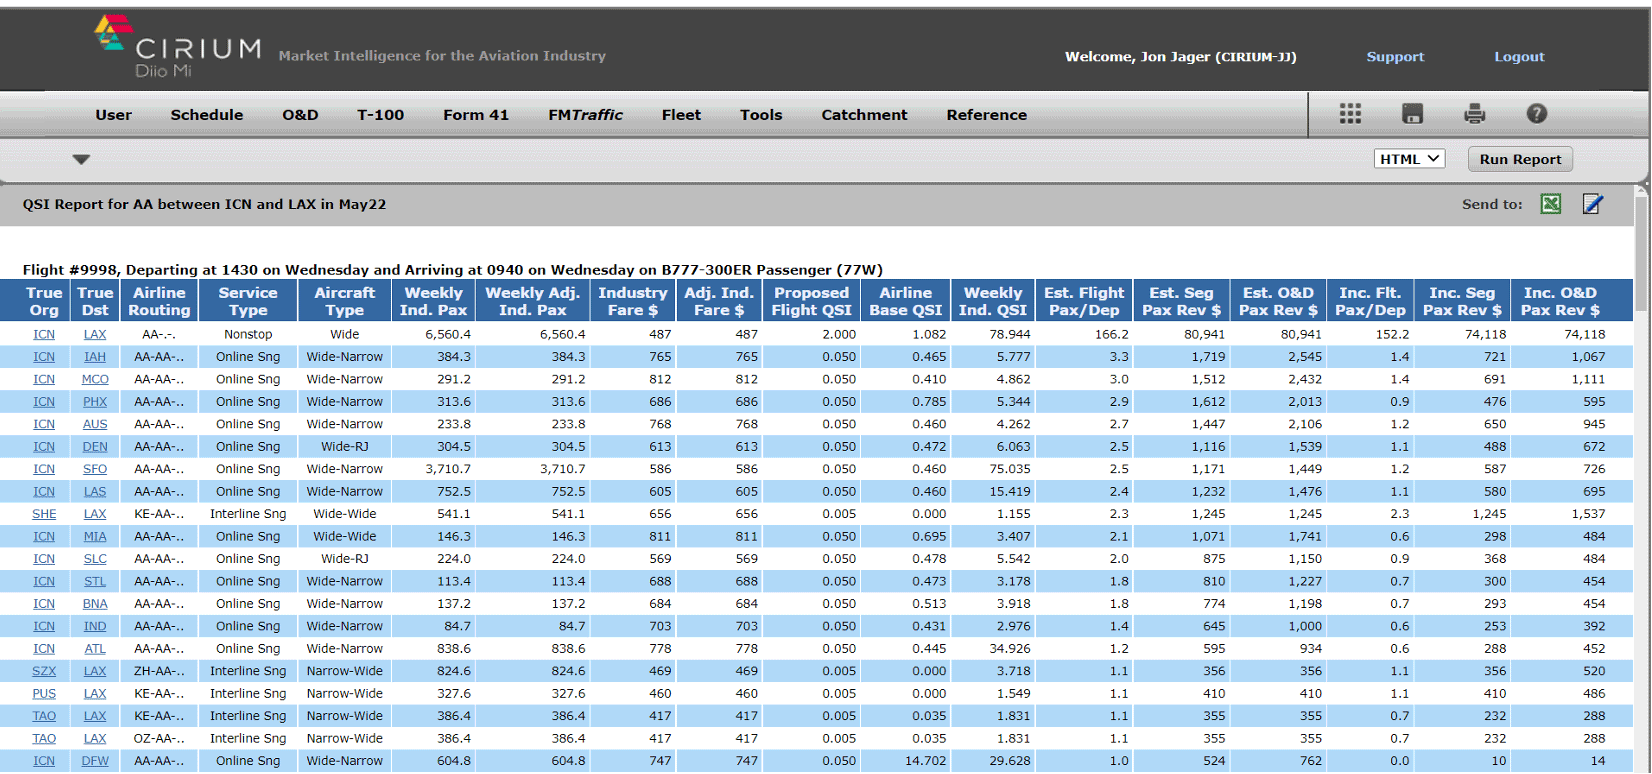Click the MCO destination link
Screen dimensions: 1652x774
[95, 379]
